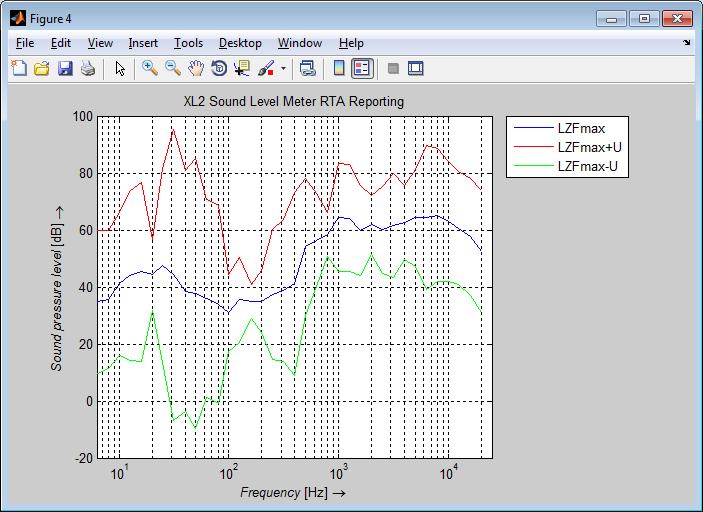Click the LZFmax legend entry
The width and height of the screenshot is (703, 512).
coord(581,129)
